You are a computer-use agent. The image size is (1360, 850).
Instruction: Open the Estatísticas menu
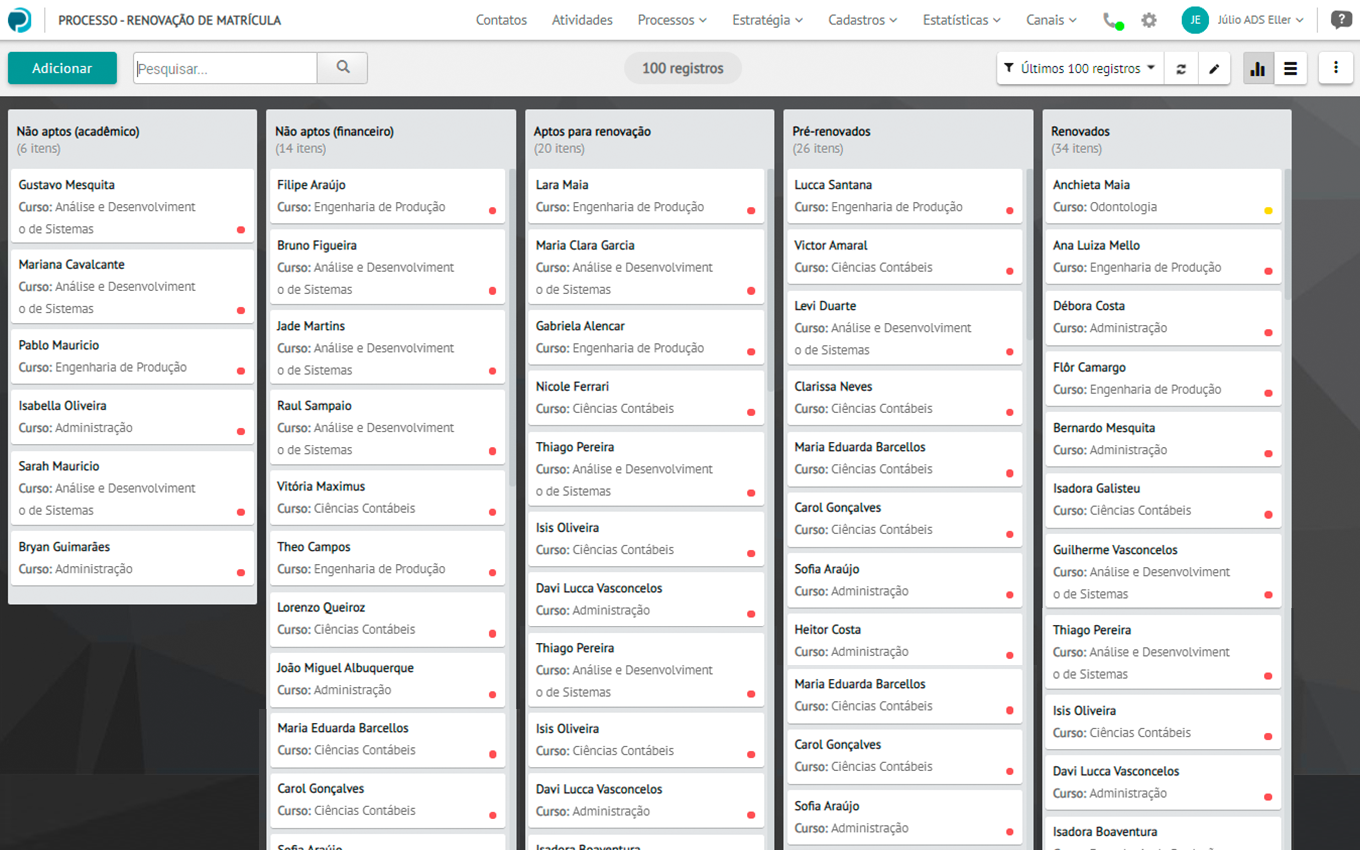point(961,20)
